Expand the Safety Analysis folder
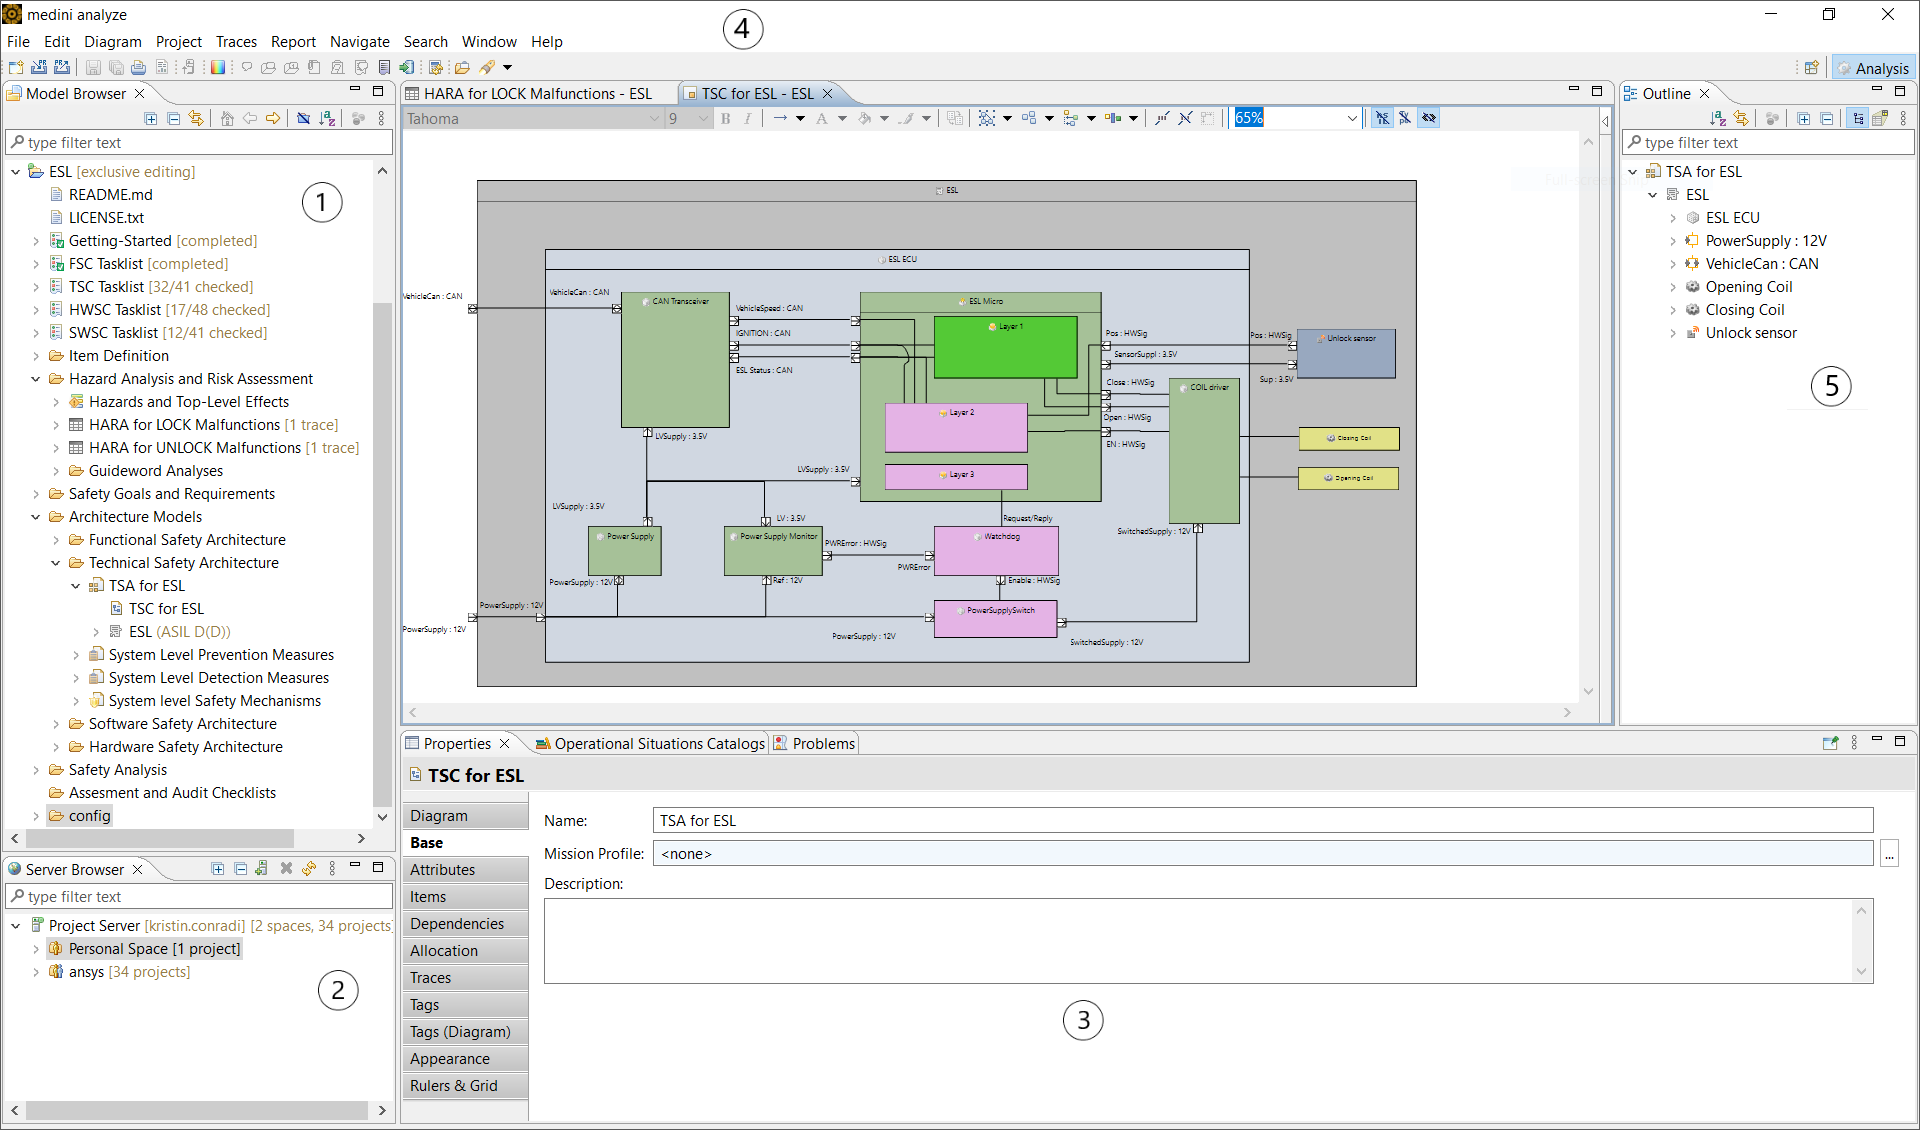This screenshot has width=1920, height=1130. pos(36,770)
